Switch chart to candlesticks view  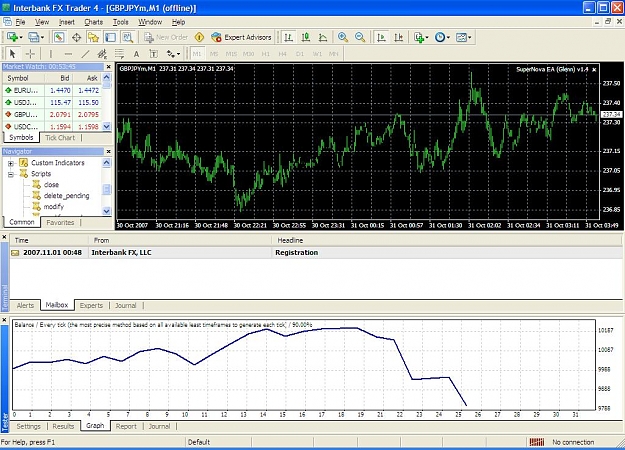pos(306,37)
